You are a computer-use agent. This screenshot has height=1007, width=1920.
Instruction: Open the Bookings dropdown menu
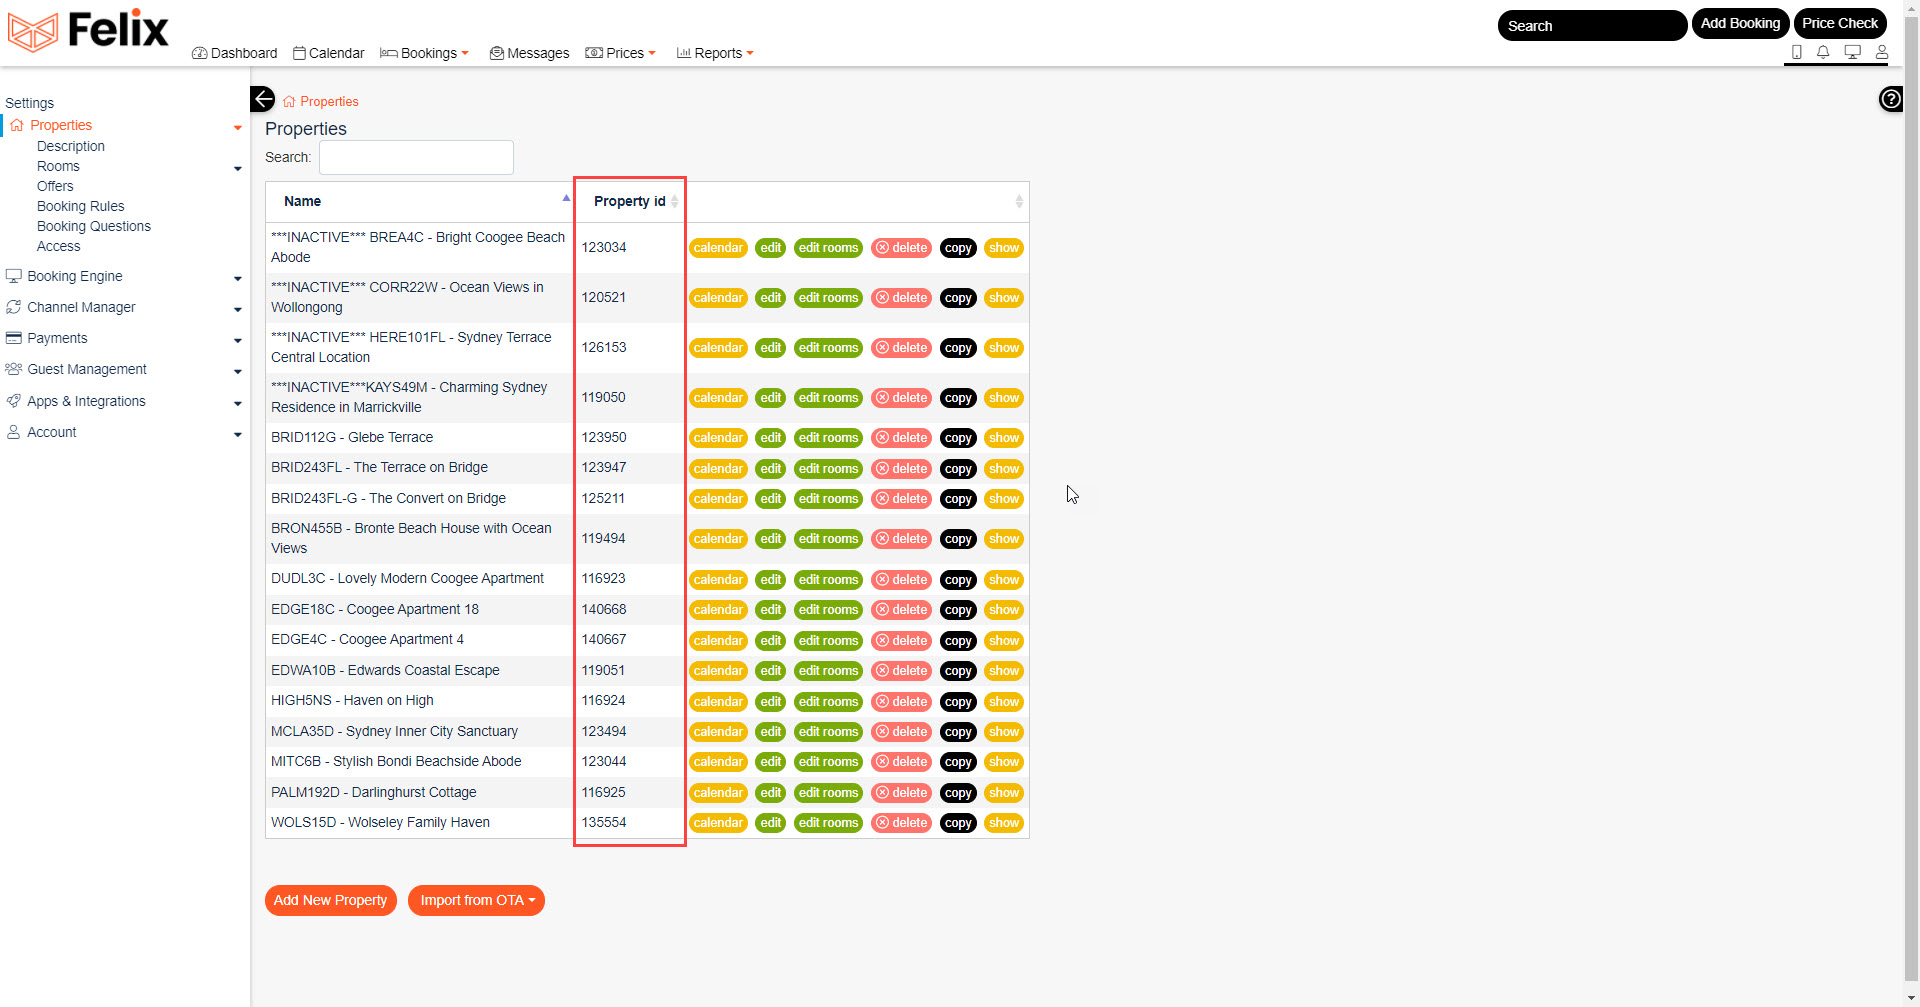tap(424, 53)
